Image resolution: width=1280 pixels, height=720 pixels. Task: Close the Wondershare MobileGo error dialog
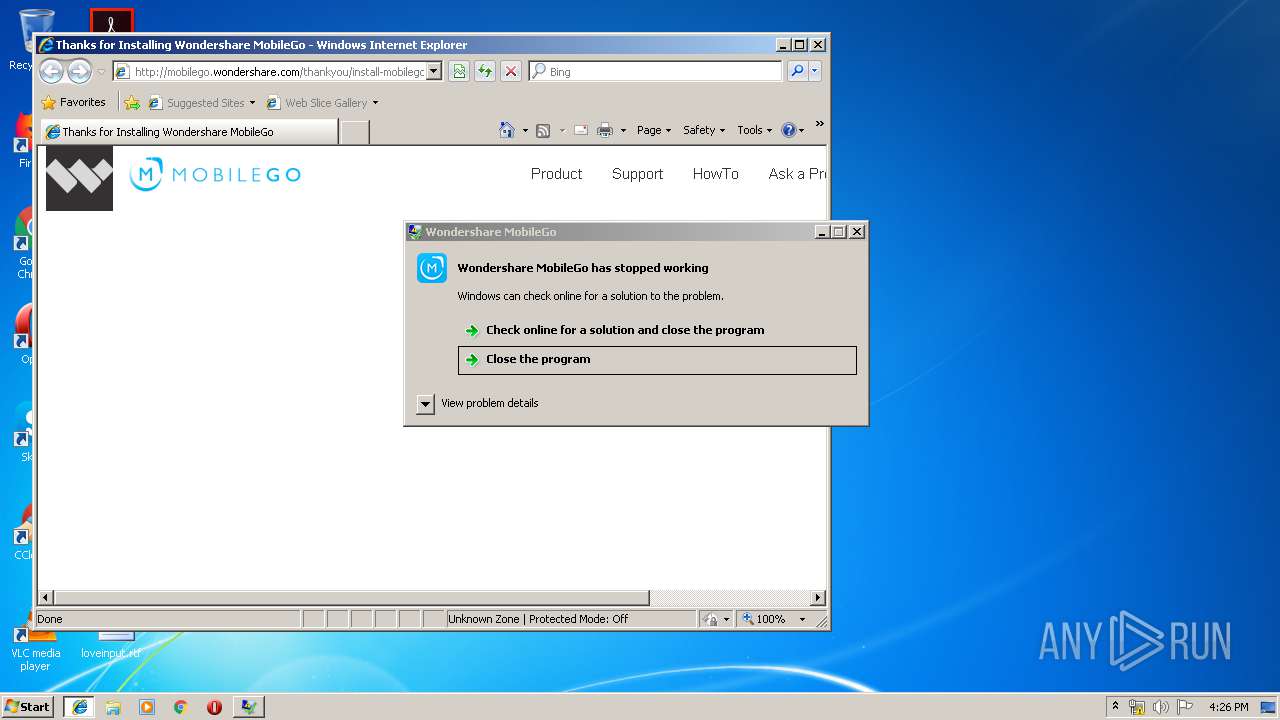click(857, 232)
